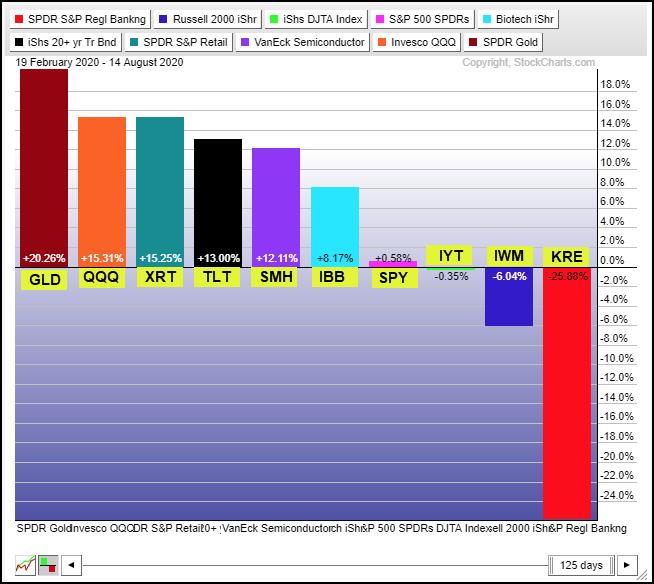Click the right scroll arrow on date slider

626,565
